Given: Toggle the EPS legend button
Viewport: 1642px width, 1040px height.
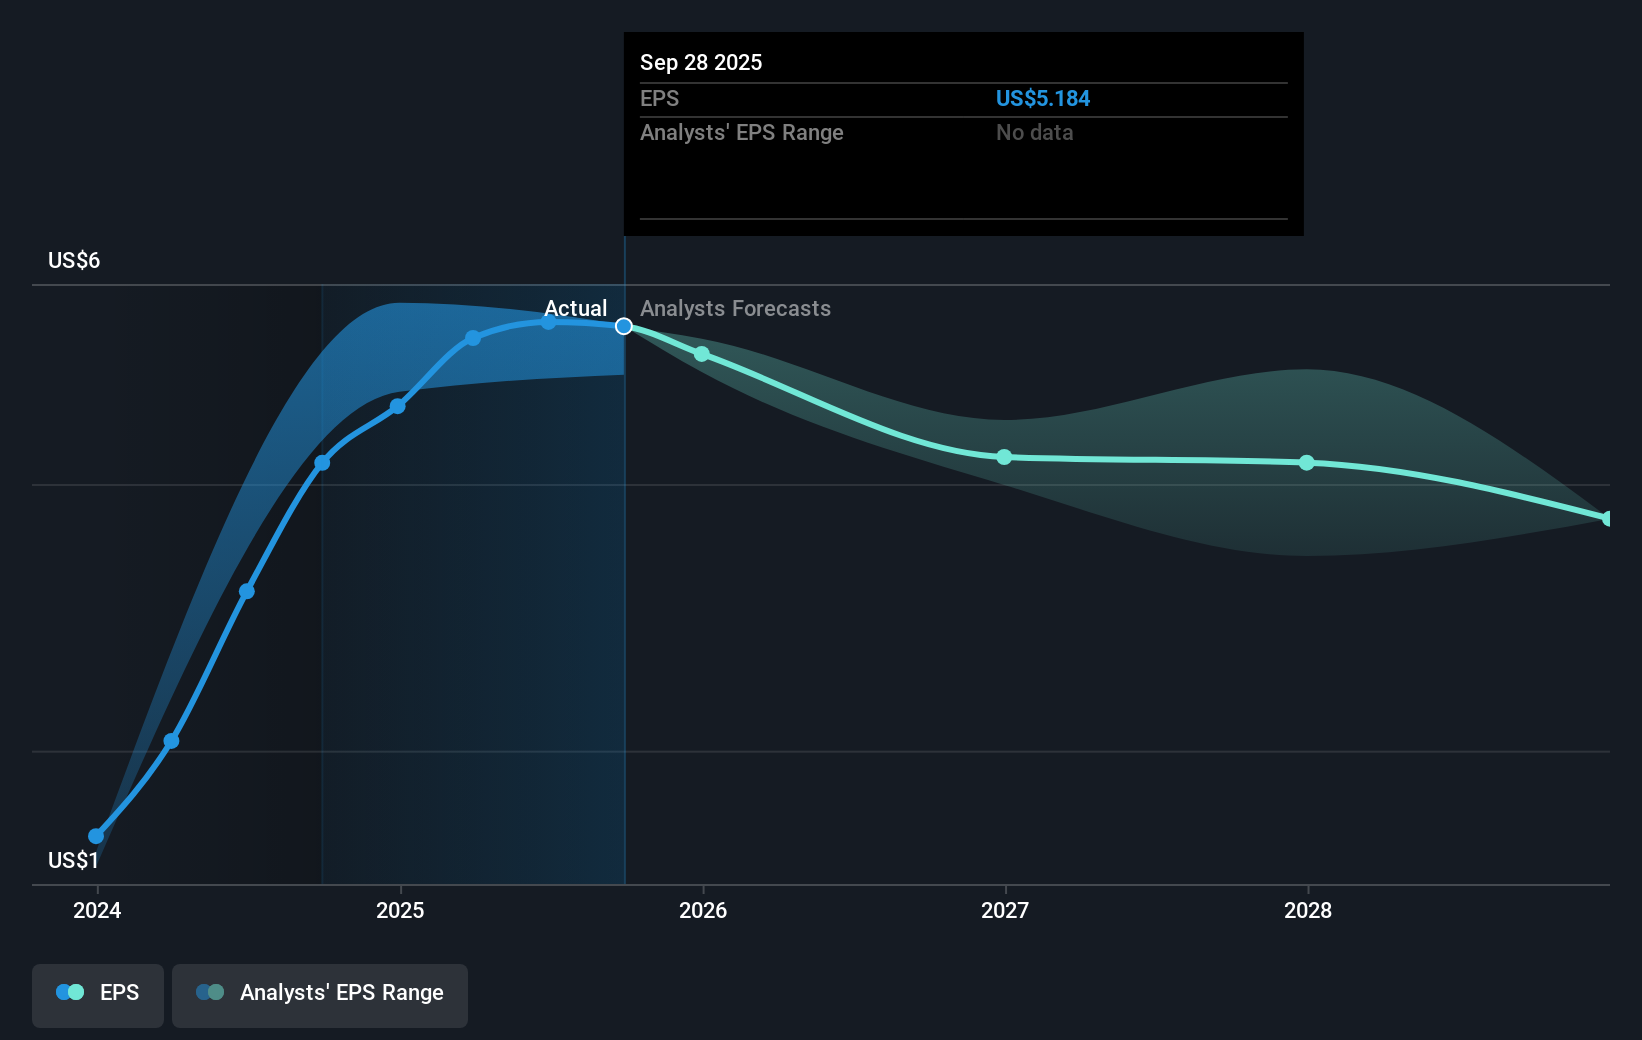Looking at the screenshot, I should [x=98, y=995].
